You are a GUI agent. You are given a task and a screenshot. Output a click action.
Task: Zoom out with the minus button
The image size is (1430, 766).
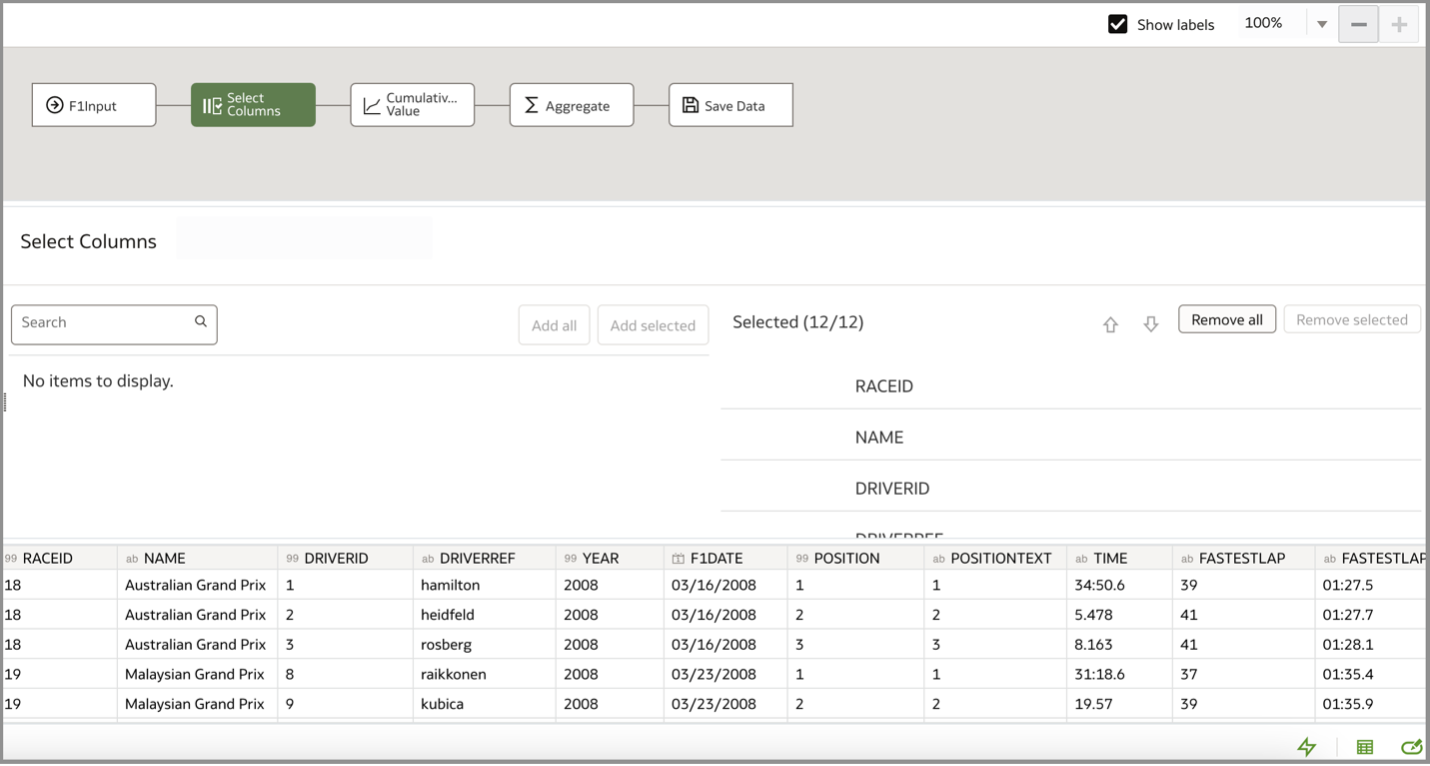[x=1358, y=23]
